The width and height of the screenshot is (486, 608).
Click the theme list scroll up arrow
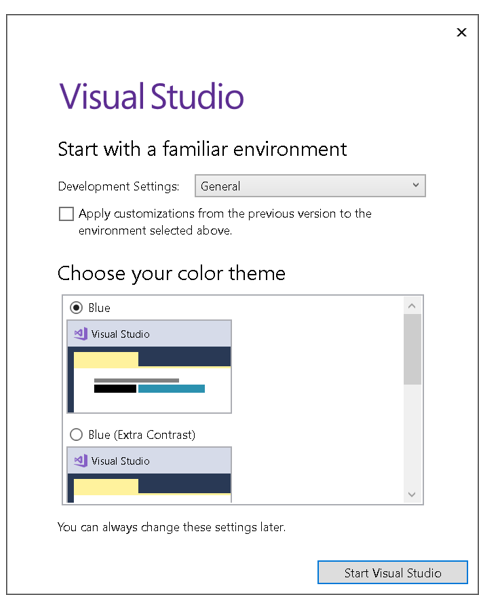(x=412, y=306)
